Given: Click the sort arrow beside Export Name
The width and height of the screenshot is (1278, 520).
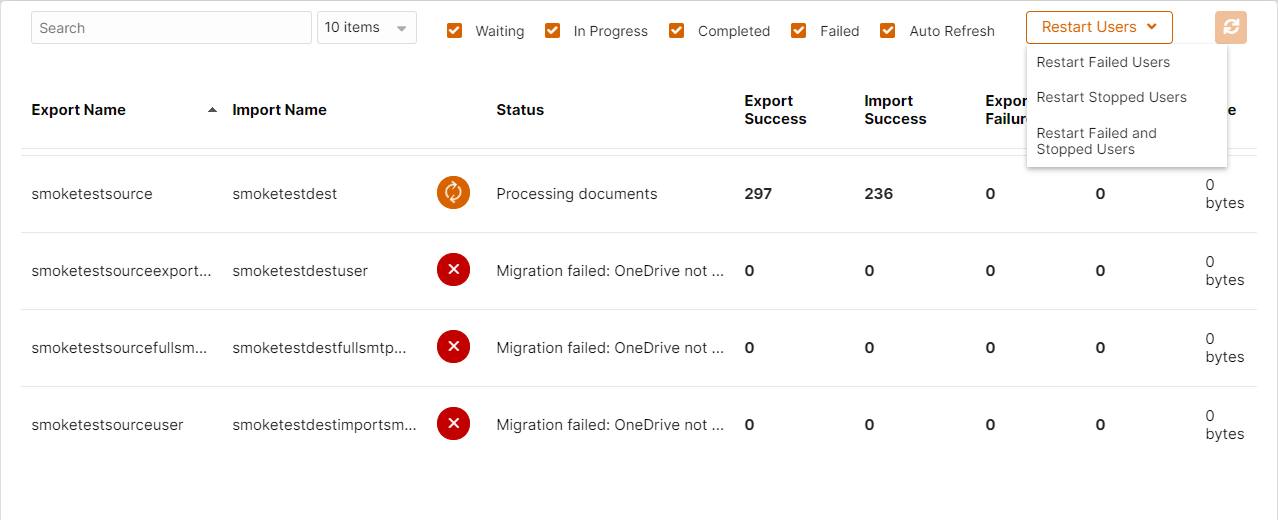Looking at the screenshot, I should [x=212, y=110].
